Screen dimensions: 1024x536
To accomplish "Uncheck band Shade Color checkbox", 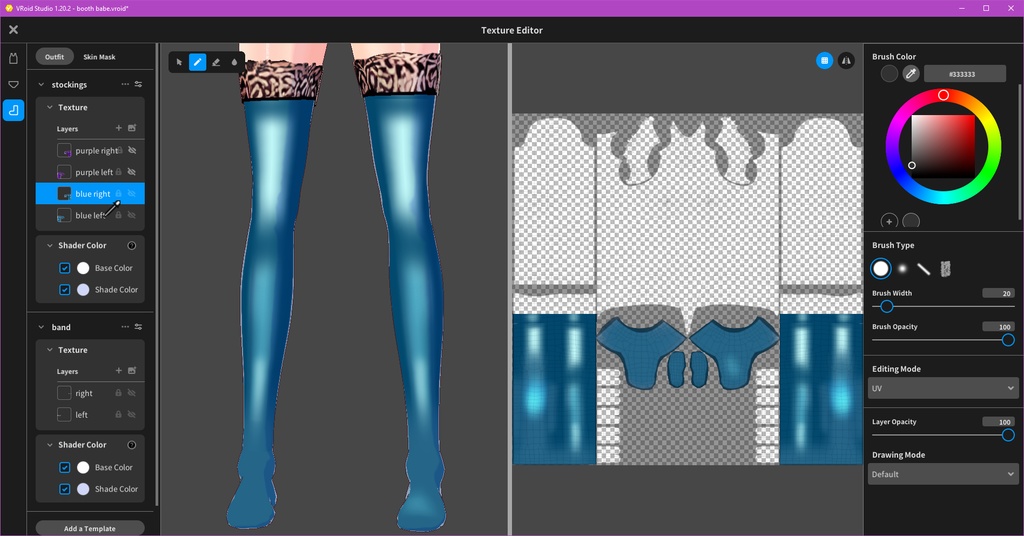I will [x=65, y=488].
